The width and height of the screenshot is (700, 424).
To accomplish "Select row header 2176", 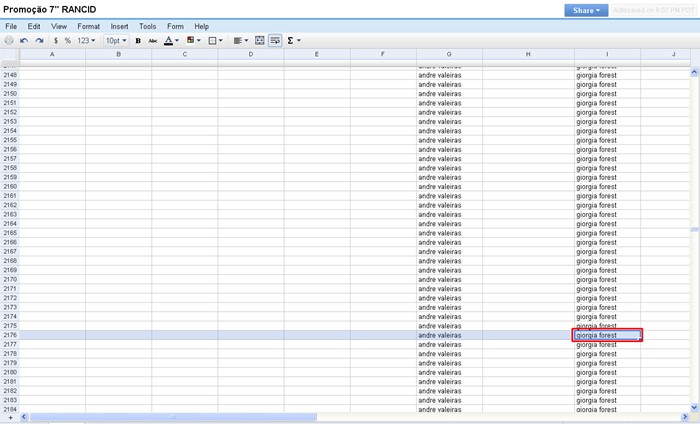I will [10, 335].
